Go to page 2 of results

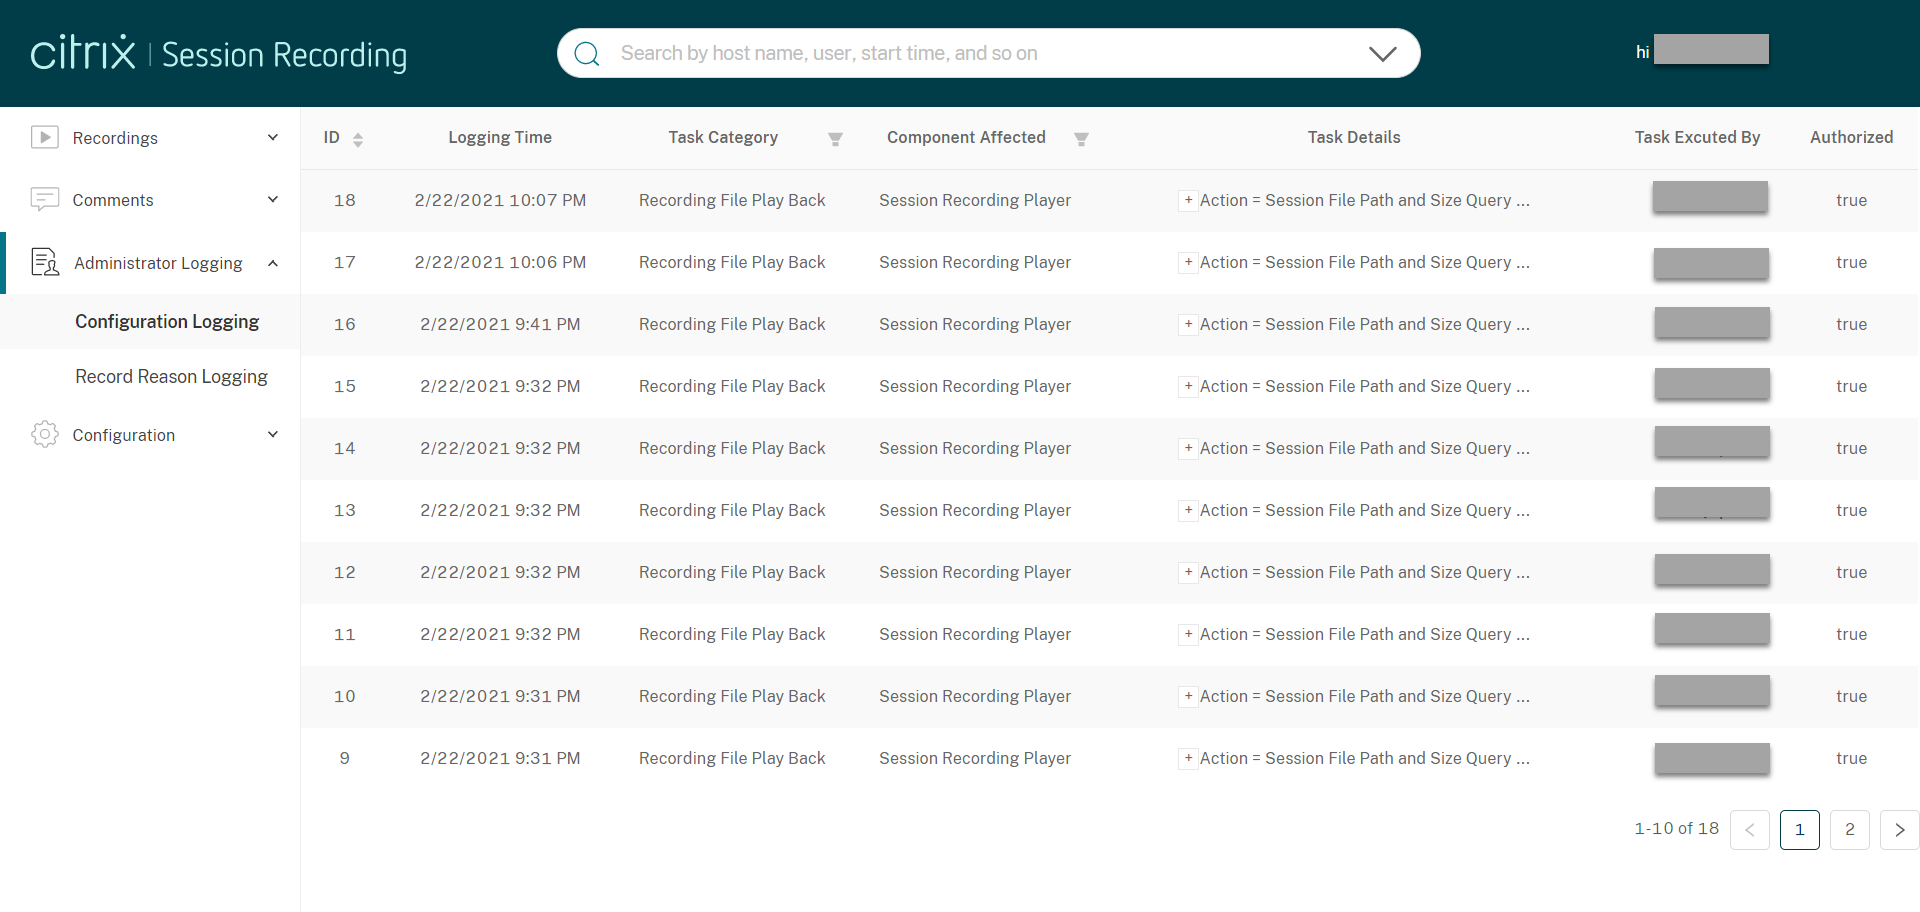pos(1849,829)
